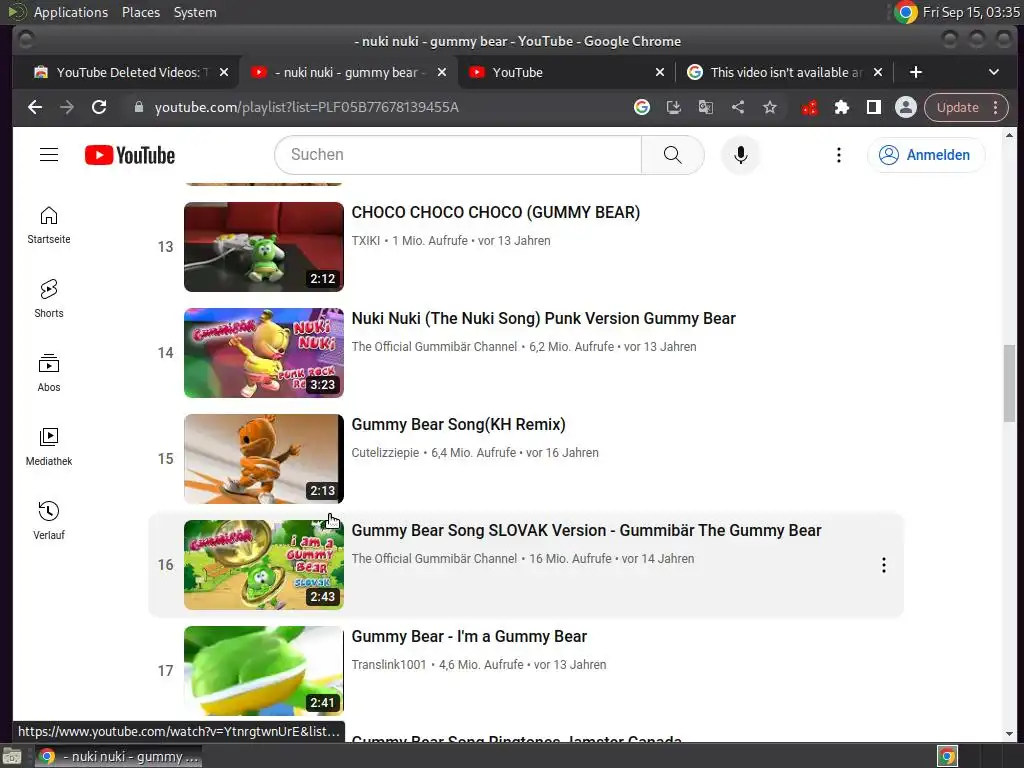Viewport: 1024px width, 768px height.
Task: Go back with browser back arrow
Action: point(35,107)
